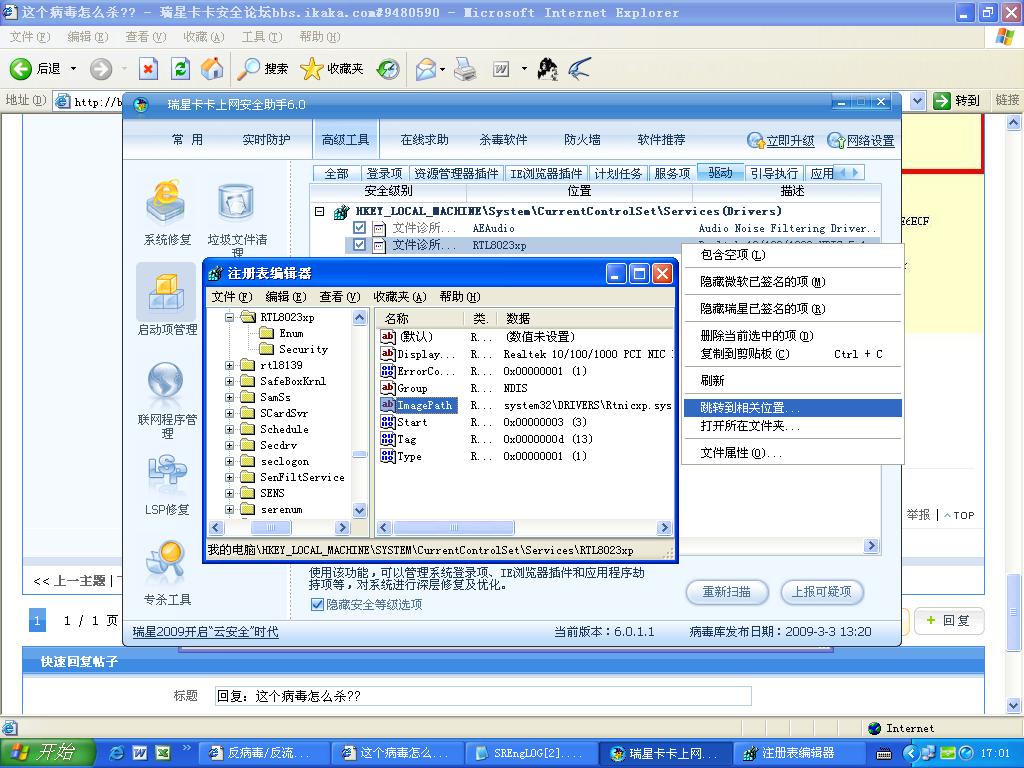Screen dimensions: 1024x768
Task: Click 回复 reply button on forum page
Action: 948,620
